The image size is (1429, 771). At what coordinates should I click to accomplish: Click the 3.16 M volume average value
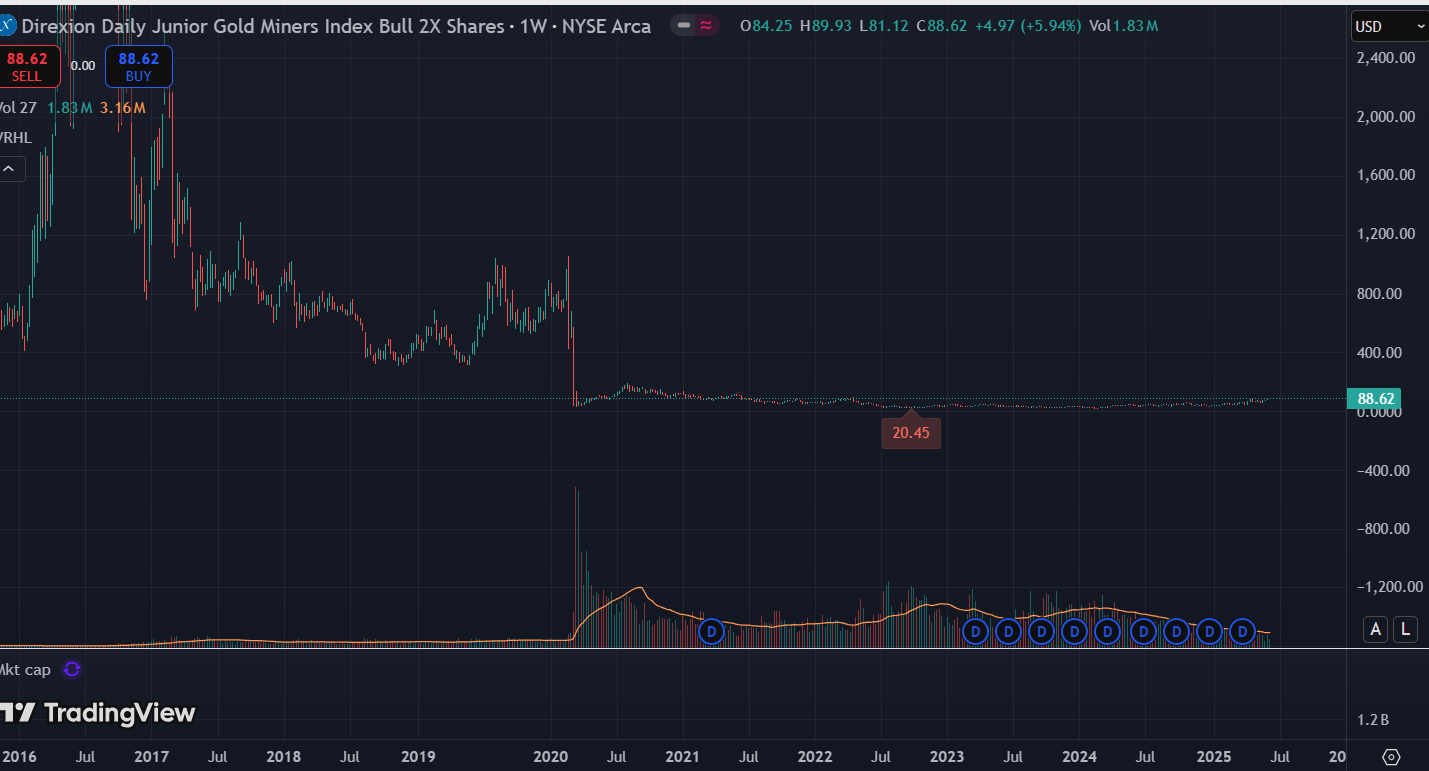point(124,107)
